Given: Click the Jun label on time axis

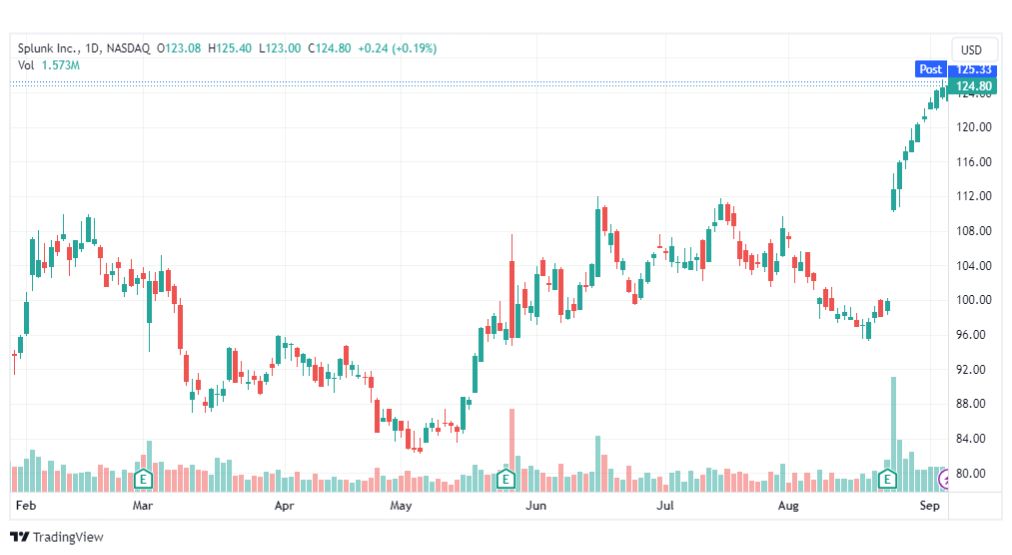Looking at the screenshot, I should click(x=536, y=505).
